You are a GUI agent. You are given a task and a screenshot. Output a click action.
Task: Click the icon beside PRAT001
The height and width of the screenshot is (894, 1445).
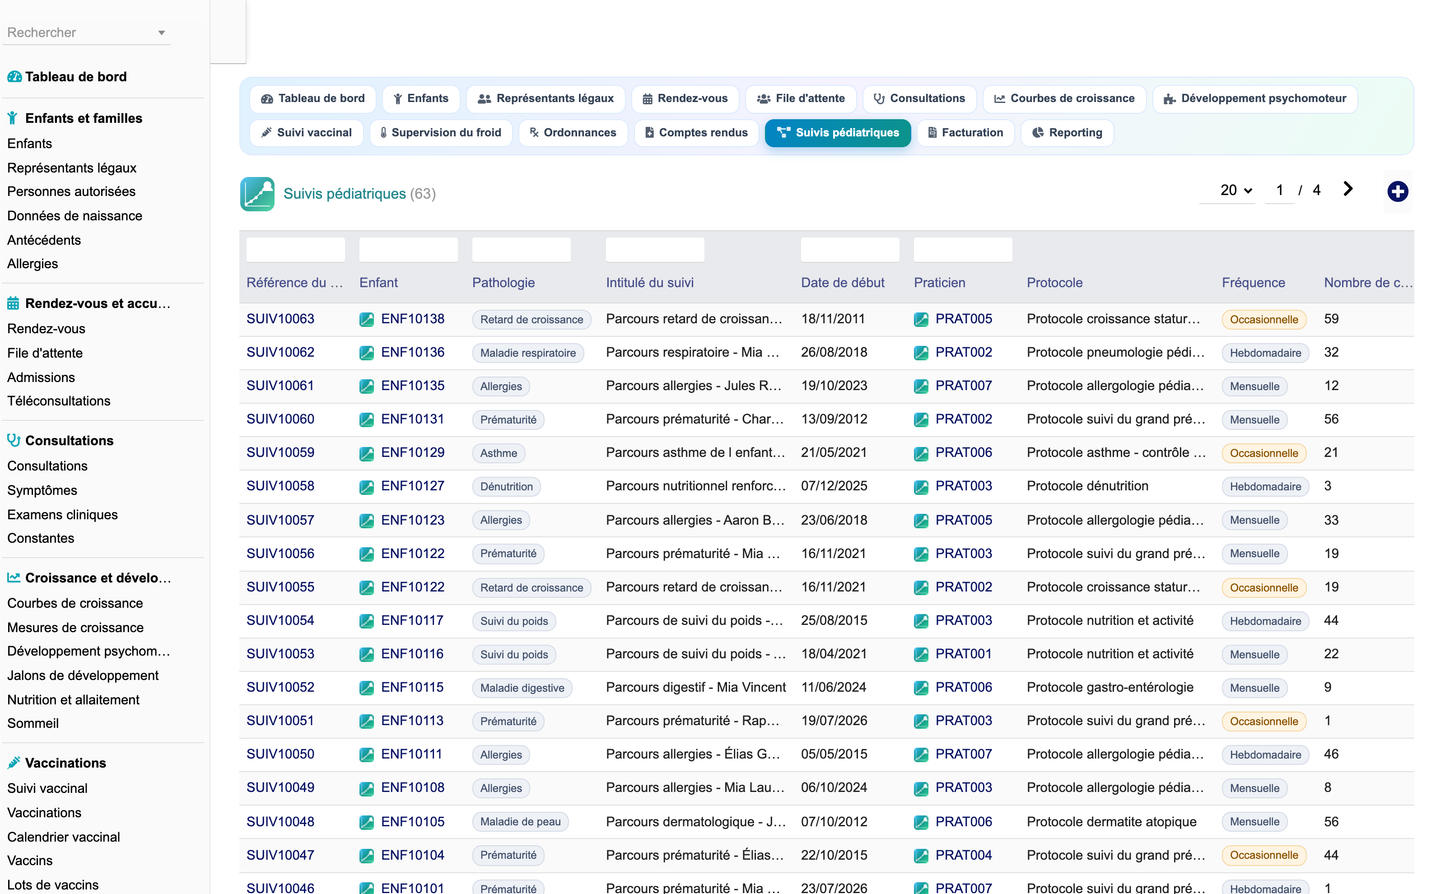tap(921, 654)
